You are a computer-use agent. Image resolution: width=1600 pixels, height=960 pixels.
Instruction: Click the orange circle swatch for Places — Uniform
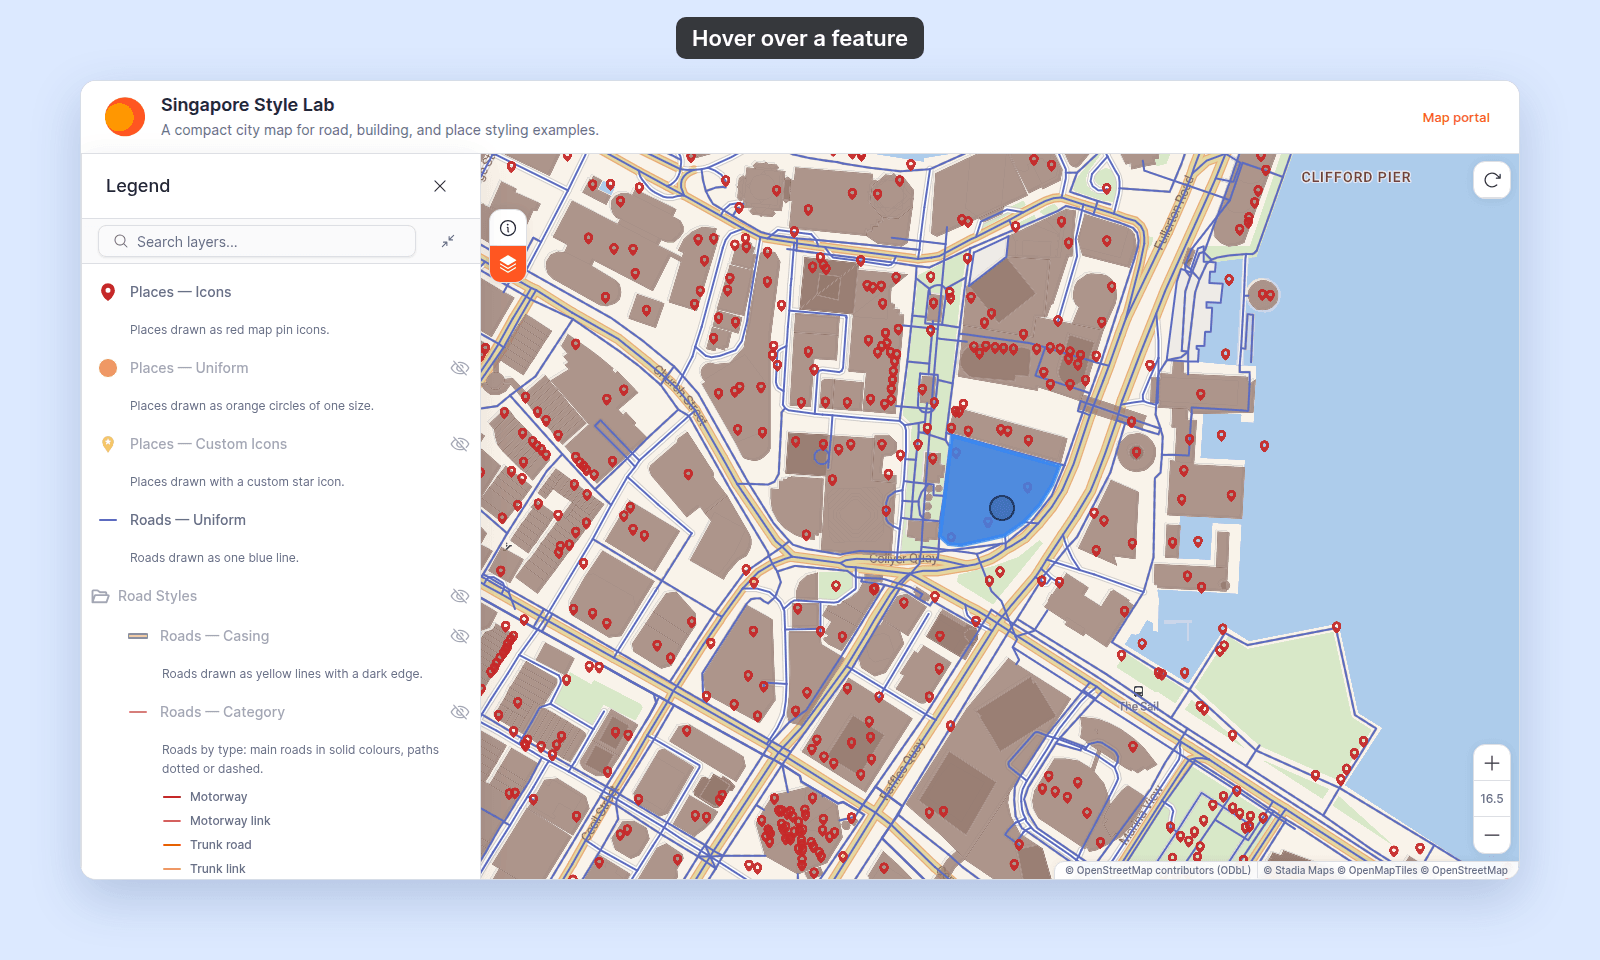point(108,368)
